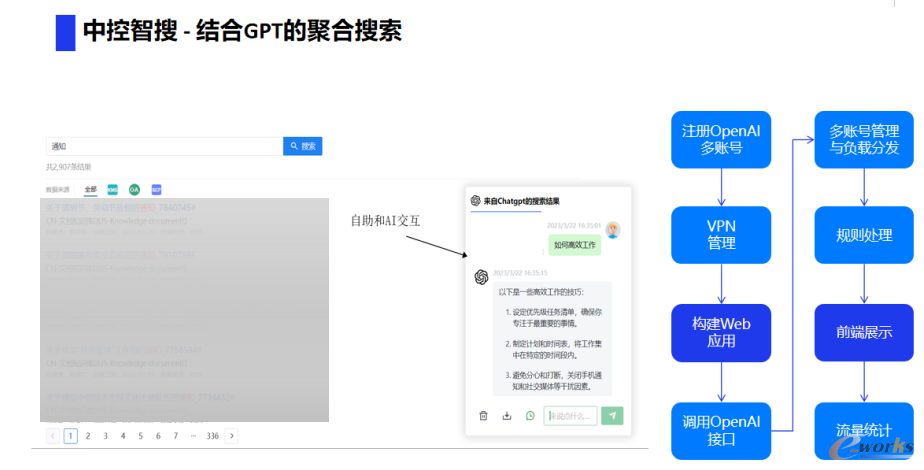Click the slide title 中控智搜 - 结合GPT的聚合搜索
The width and height of the screenshot is (924, 470).
click(x=242, y=31)
